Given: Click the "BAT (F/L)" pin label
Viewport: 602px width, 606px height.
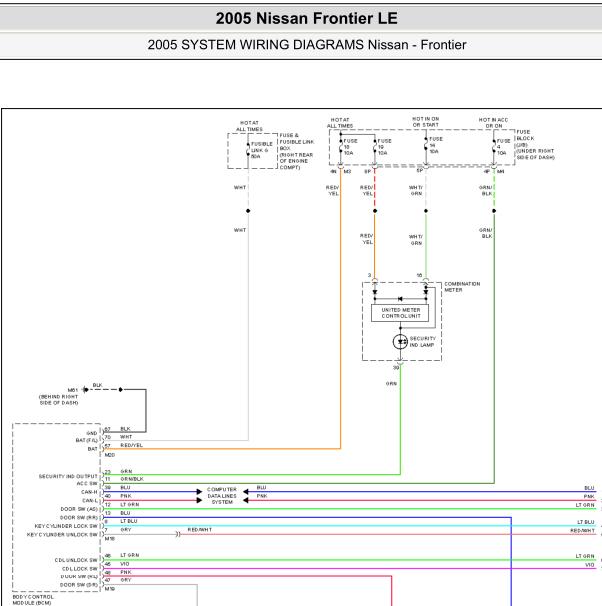Looking at the screenshot, I should point(87,440).
